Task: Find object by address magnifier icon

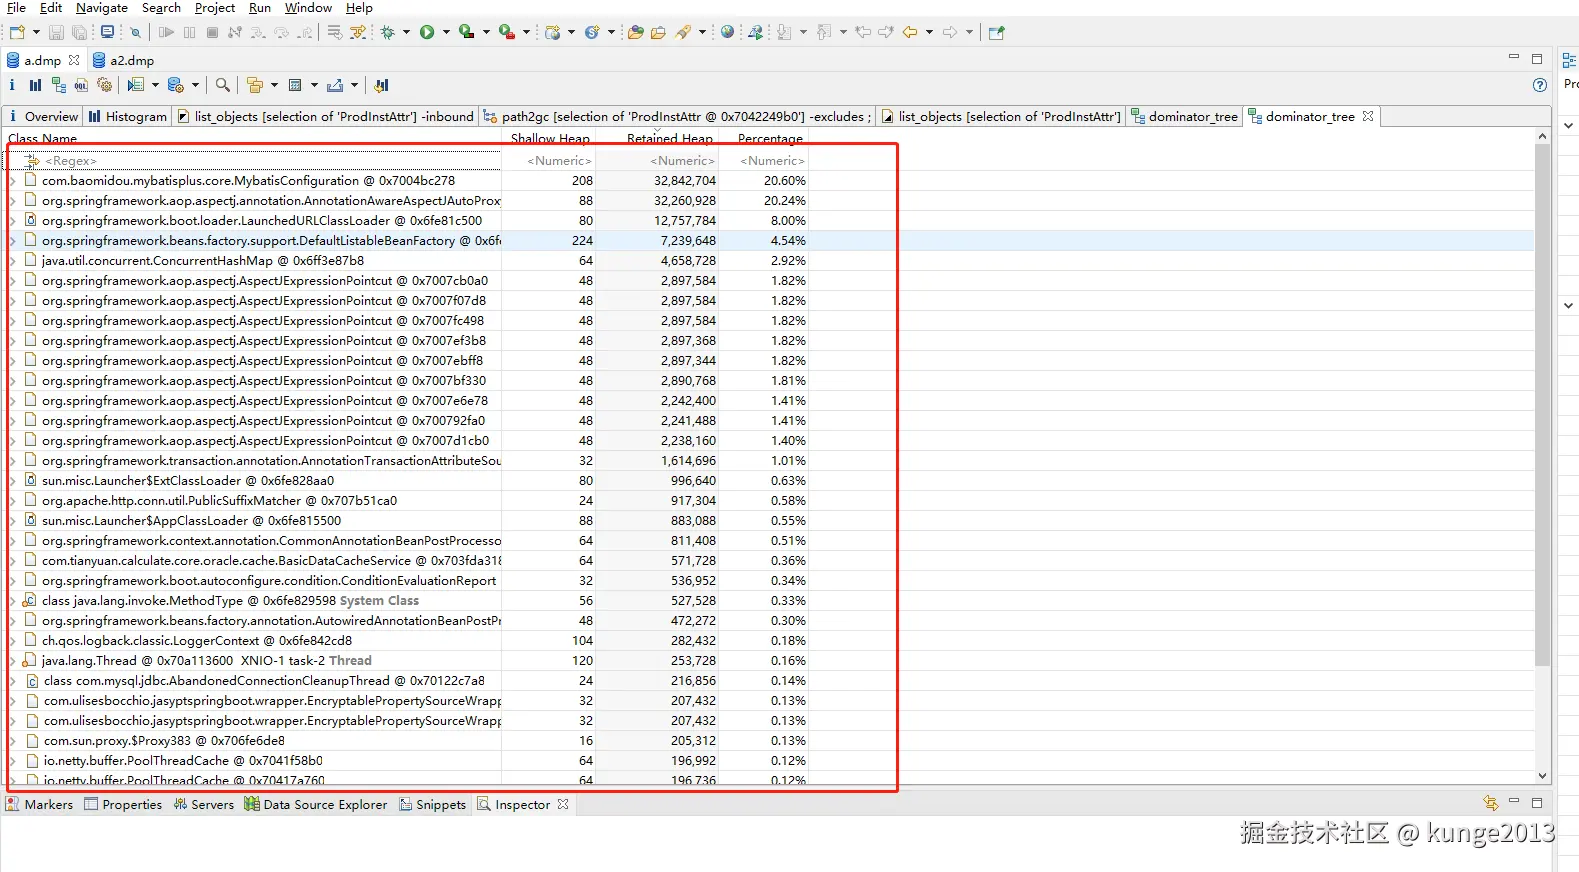Action: pyautogui.click(x=223, y=85)
